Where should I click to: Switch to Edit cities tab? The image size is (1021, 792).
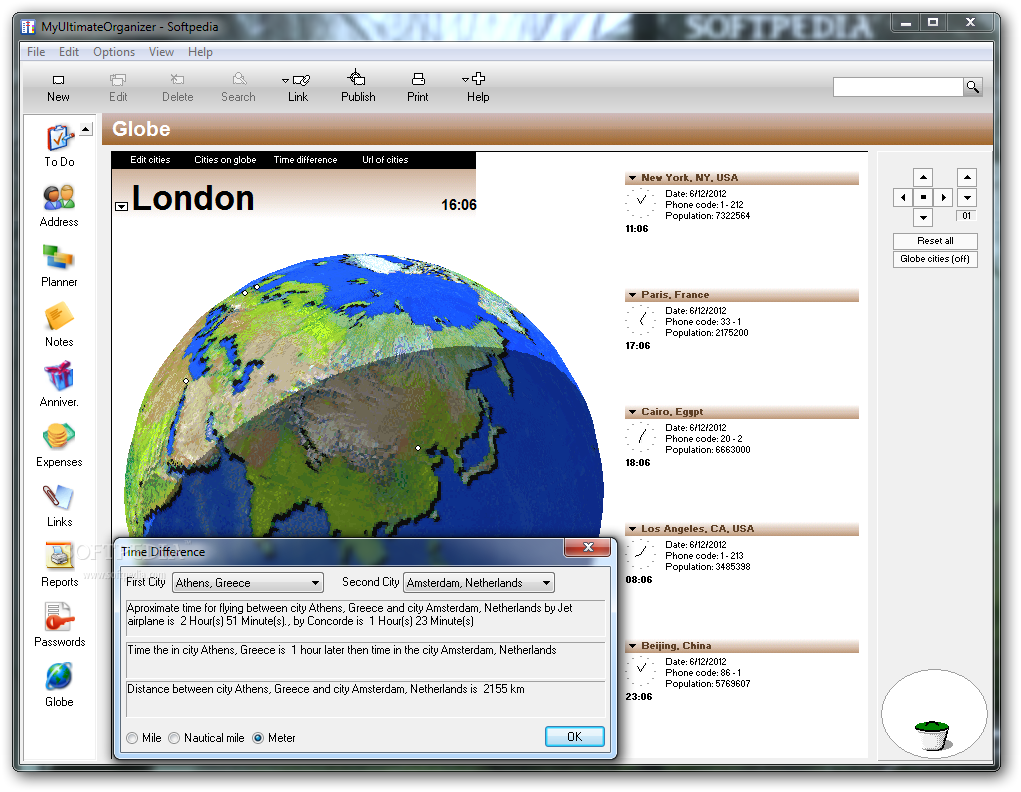click(150, 160)
